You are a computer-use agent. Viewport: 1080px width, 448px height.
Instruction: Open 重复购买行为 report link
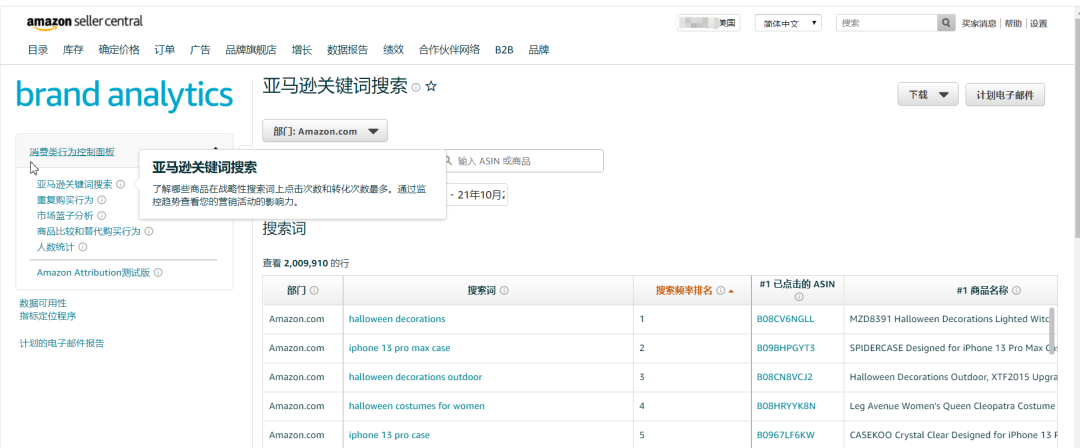[x=65, y=200]
